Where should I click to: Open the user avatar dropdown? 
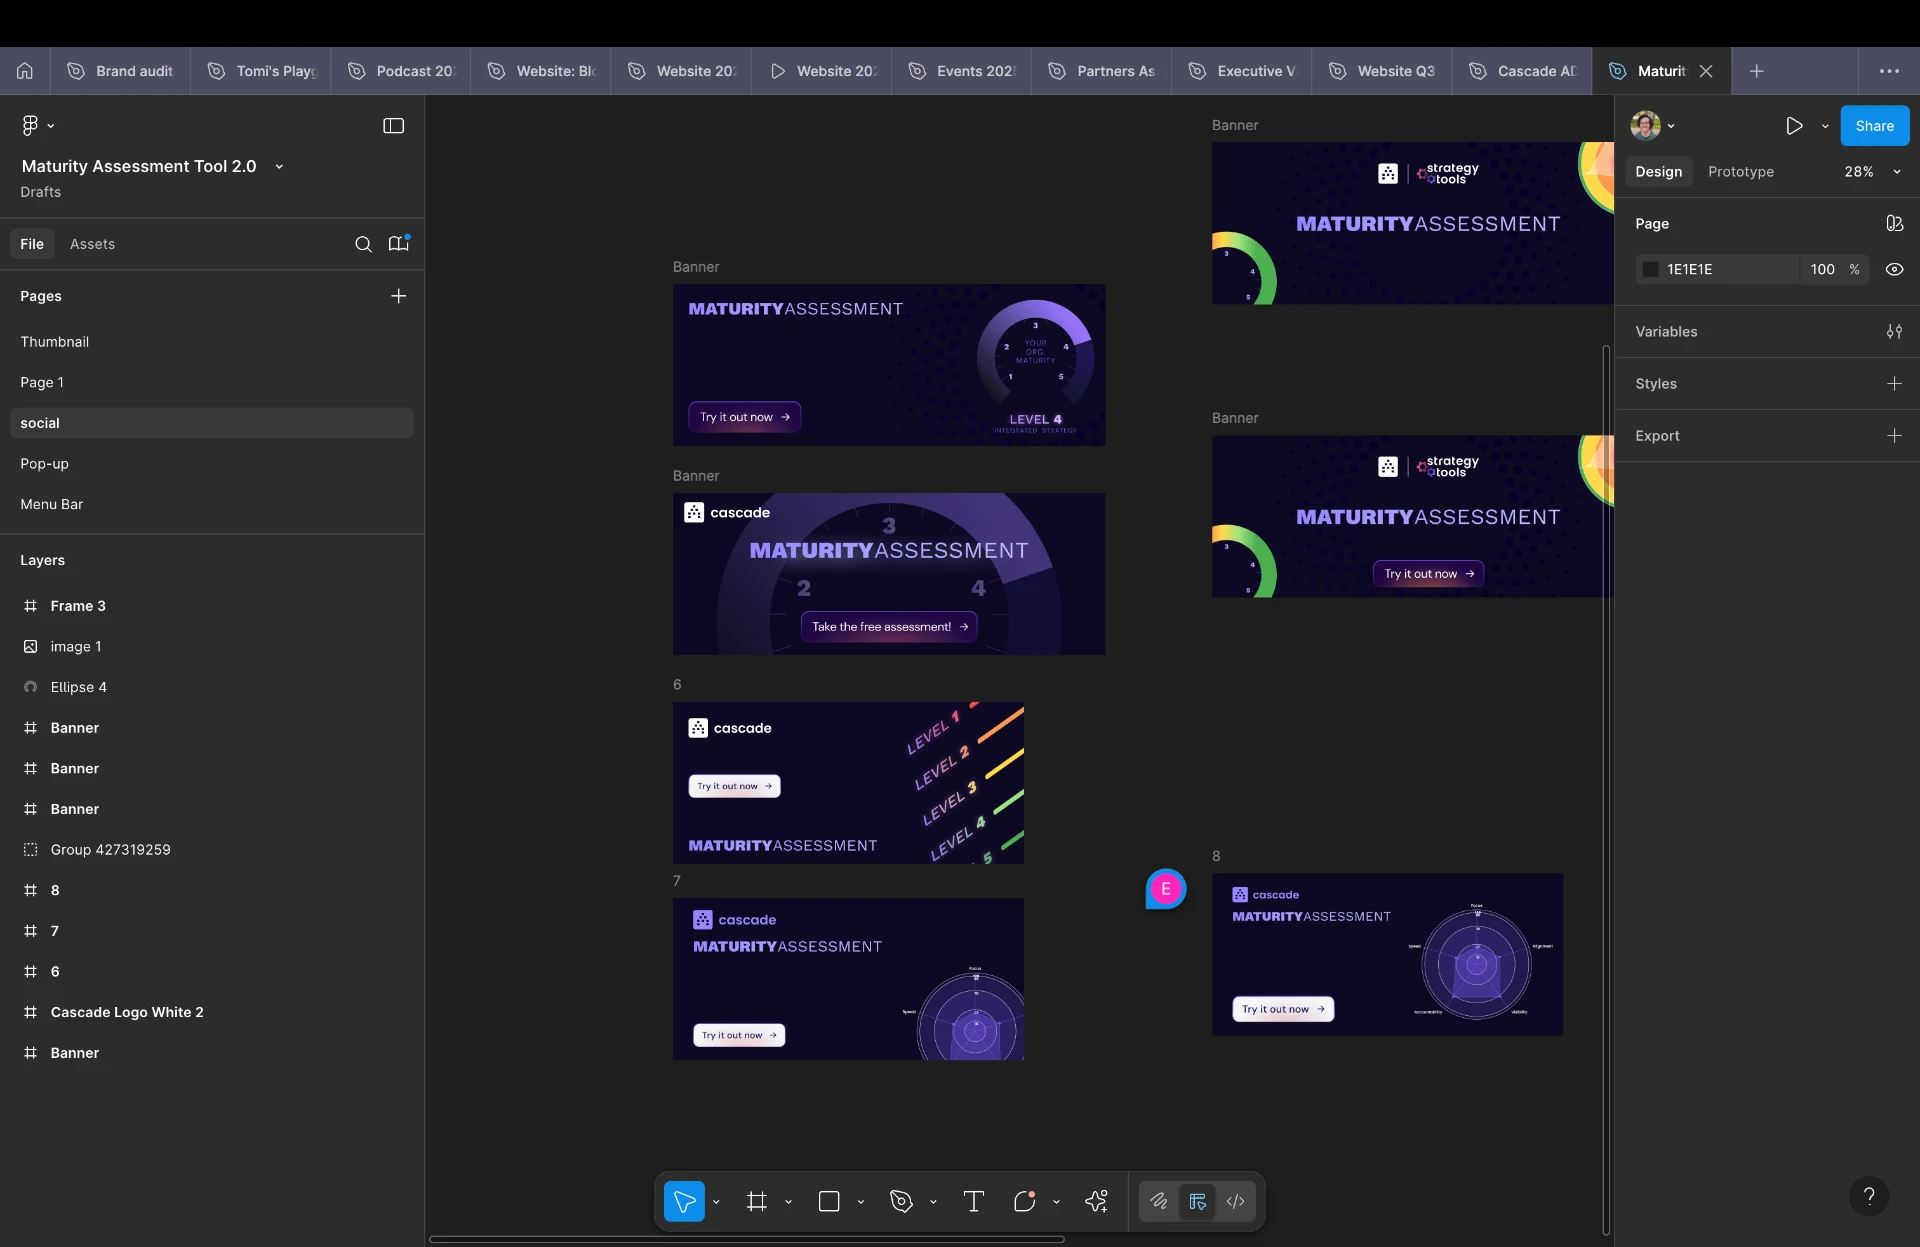(1652, 126)
